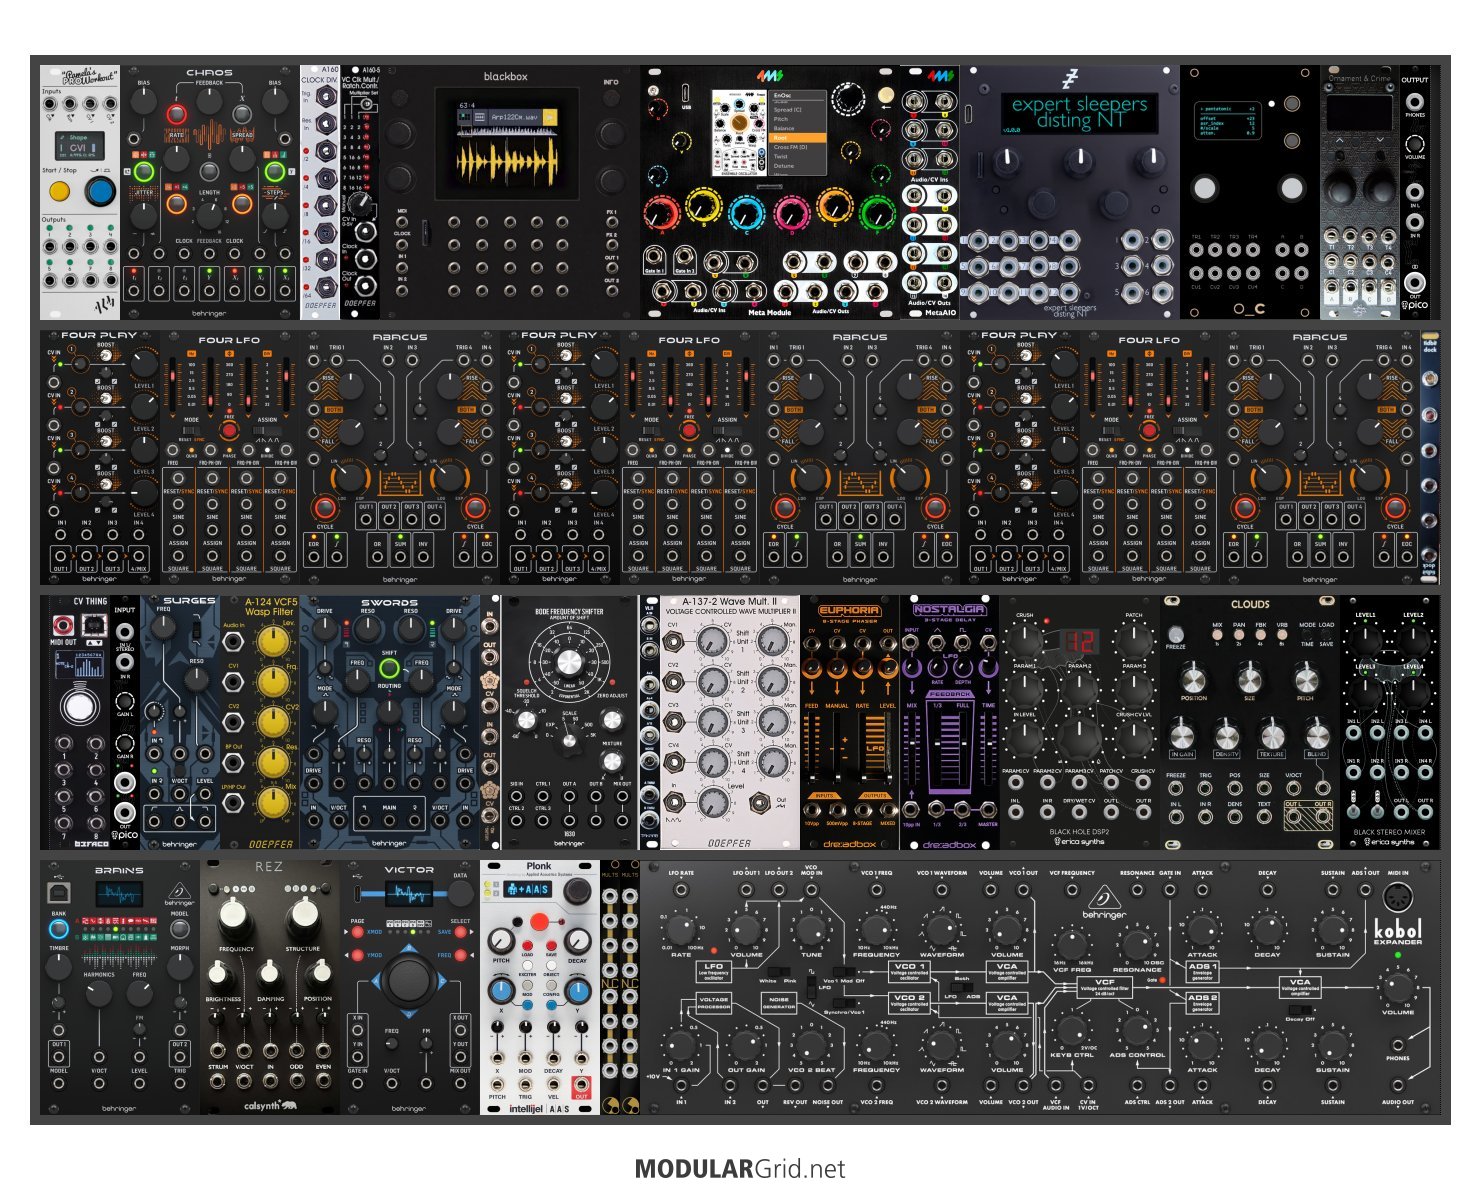Click the disting NT display screen
The height and width of the screenshot is (1190, 1481).
point(1079,112)
